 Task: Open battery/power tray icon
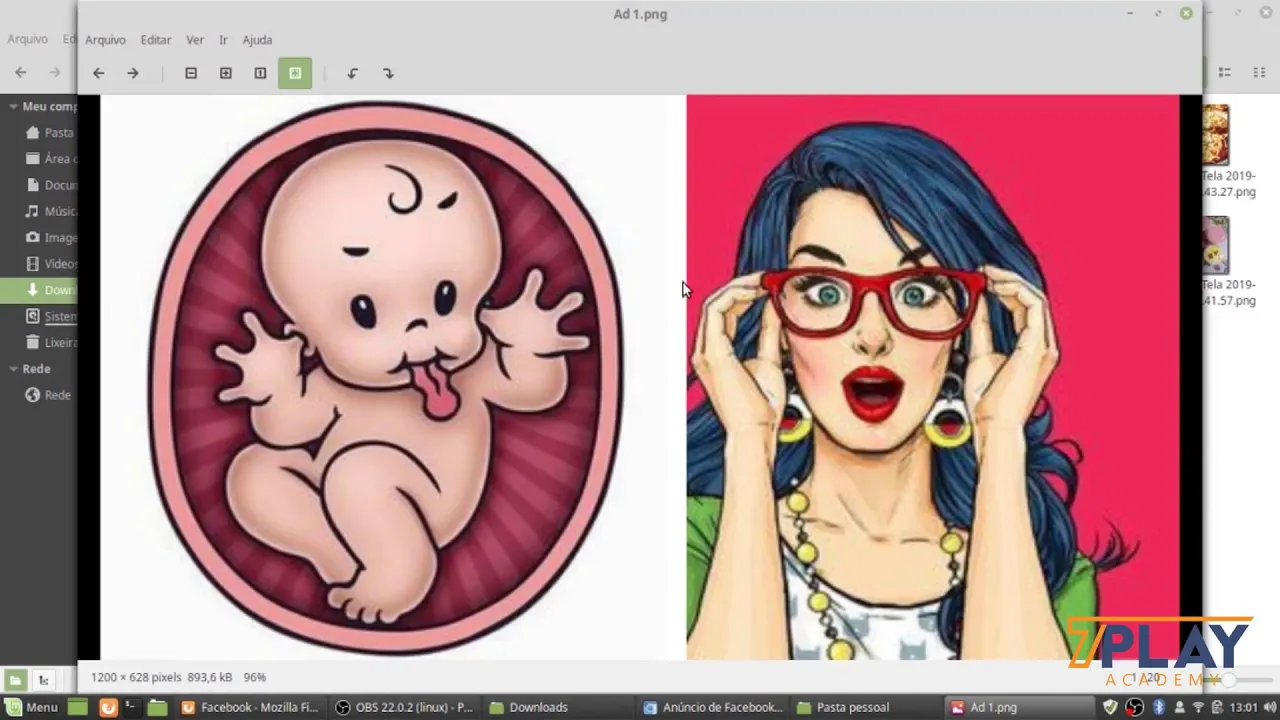(x=1217, y=707)
